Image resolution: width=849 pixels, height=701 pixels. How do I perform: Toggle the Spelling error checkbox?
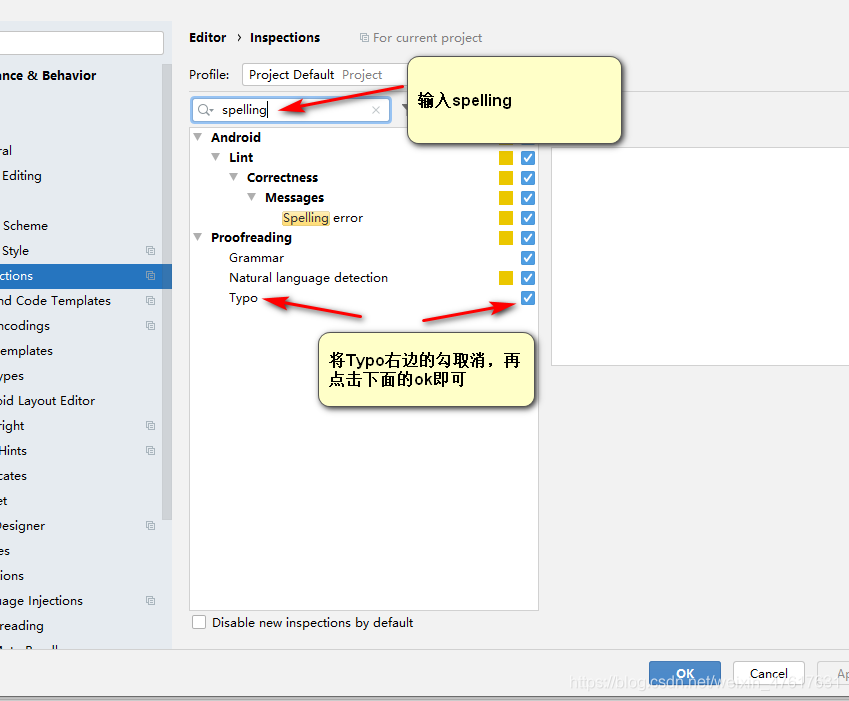pos(528,218)
